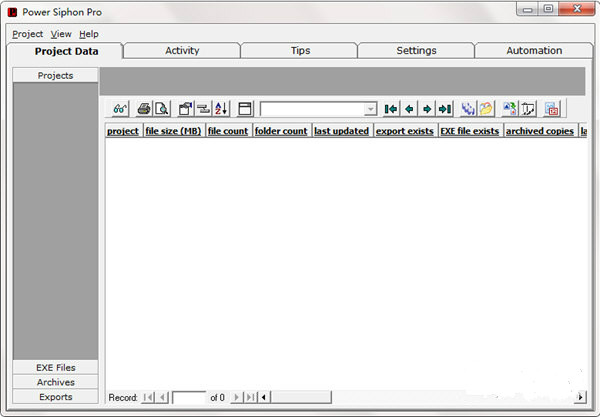Click the stacked horizontal bars toolbar icon
Viewport: 600px width, 417px height.
coord(203,109)
